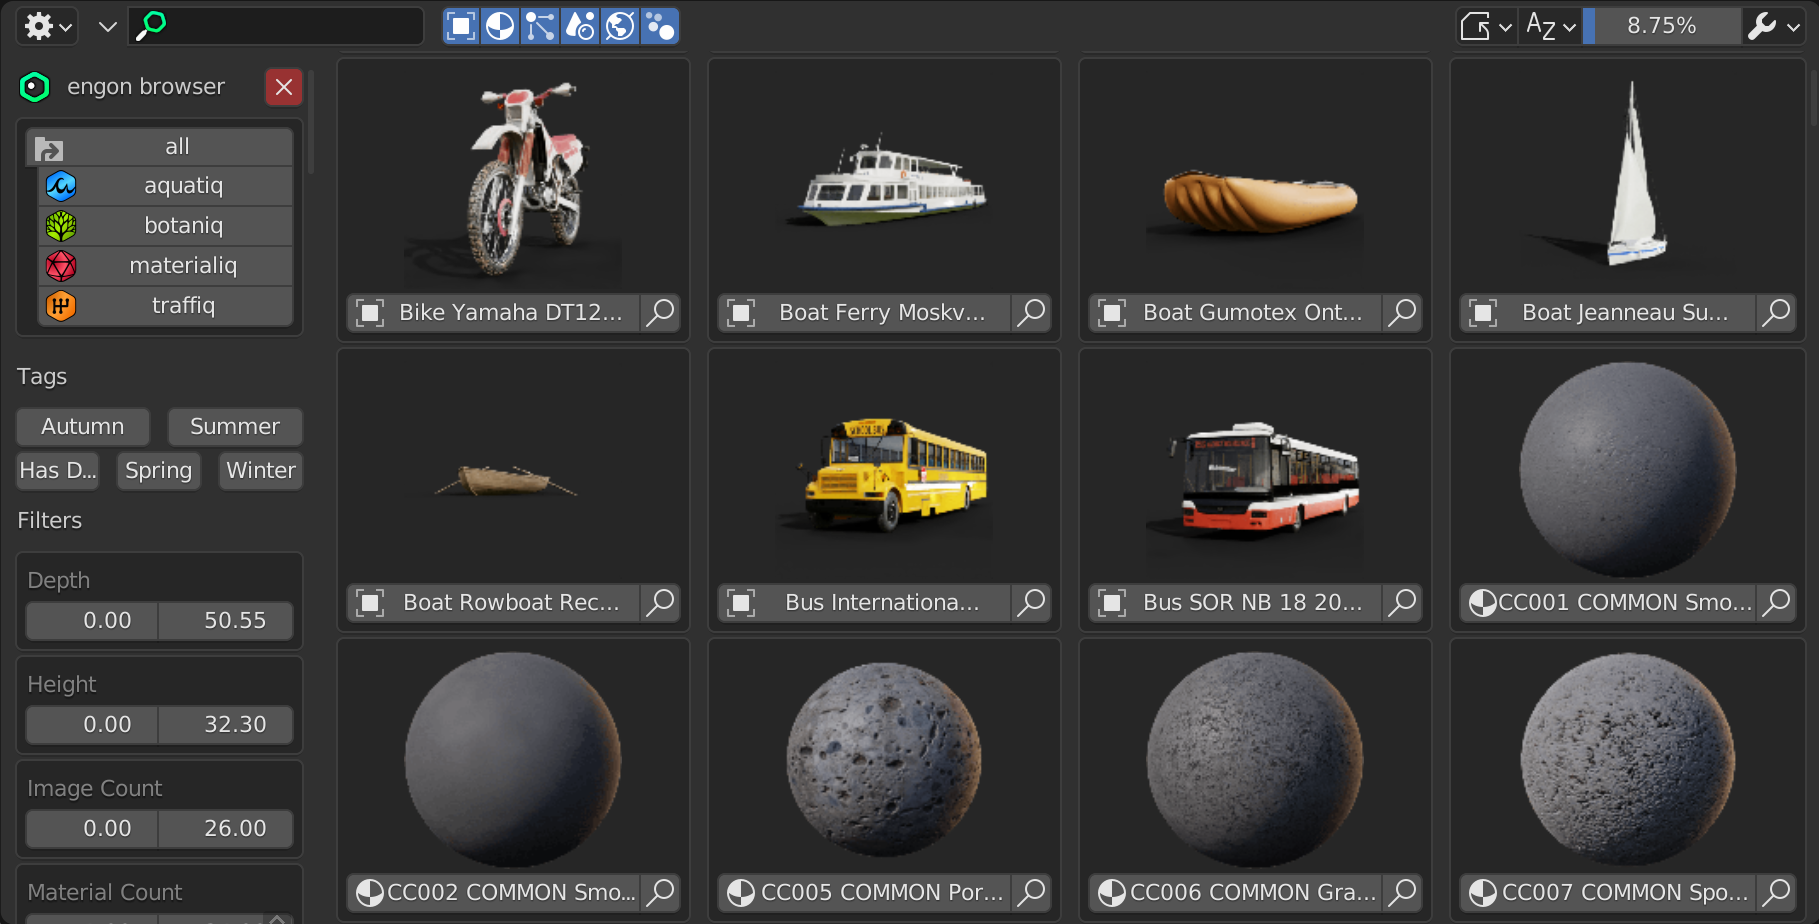Screen dimensions: 1819x924
Task: Toggle the Node Groups filter icon
Action: (540, 26)
